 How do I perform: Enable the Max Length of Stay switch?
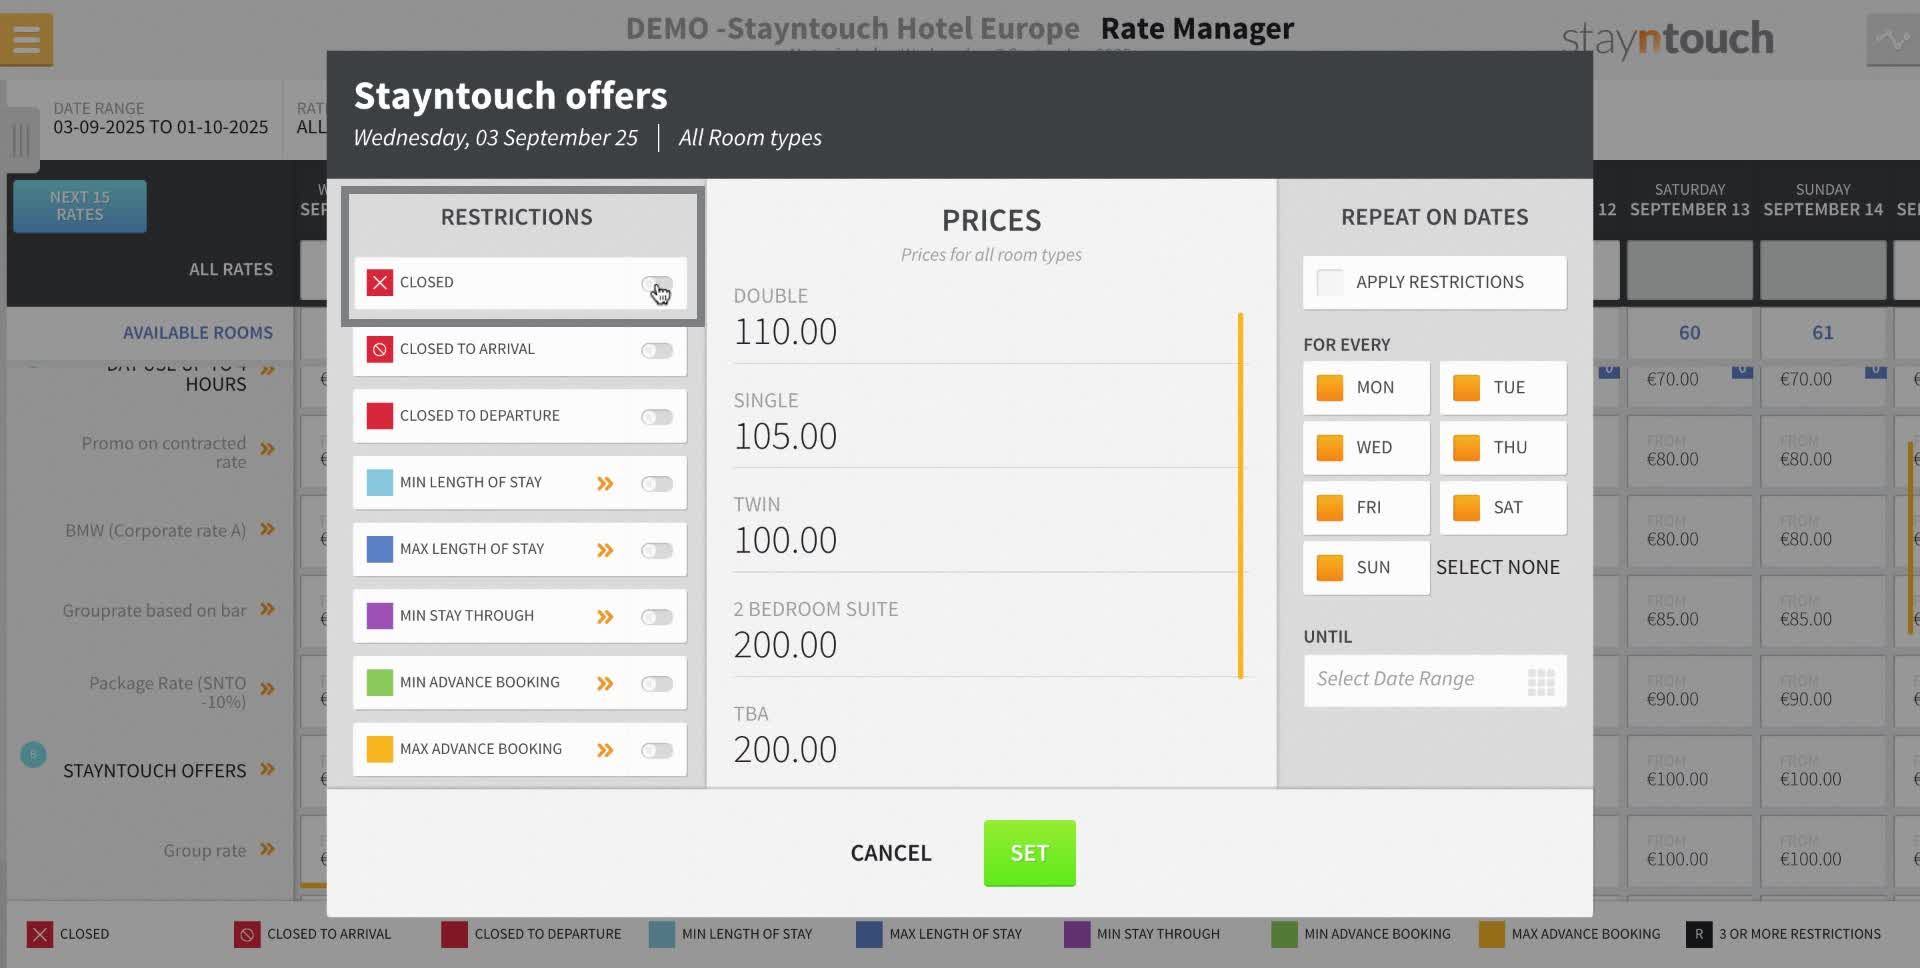click(x=657, y=551)
